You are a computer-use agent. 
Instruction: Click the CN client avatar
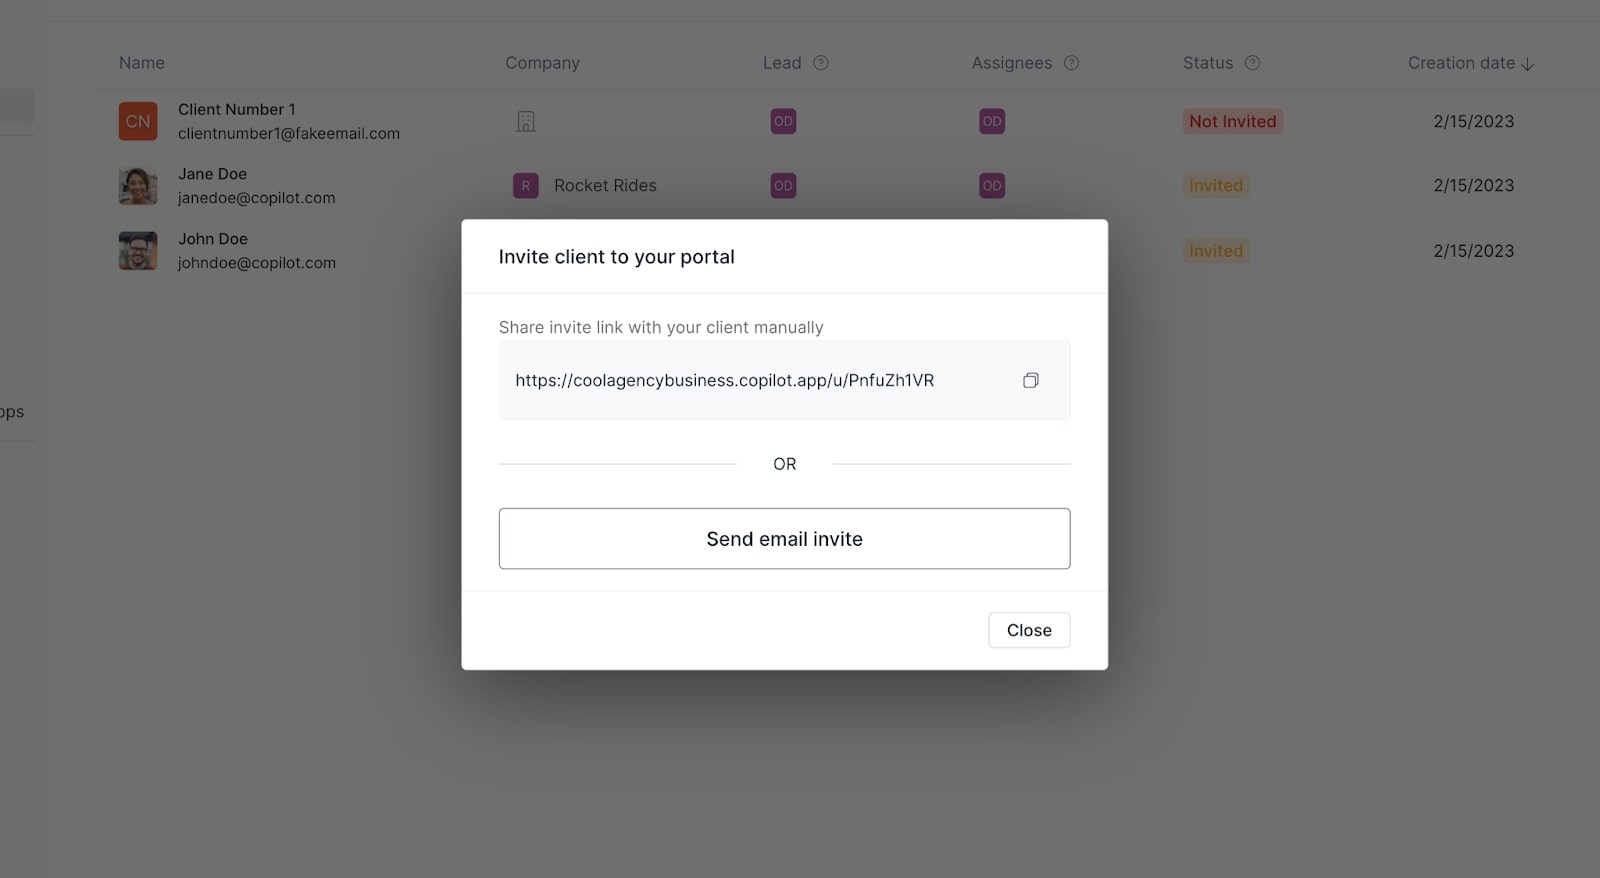[x=138, y=121]
